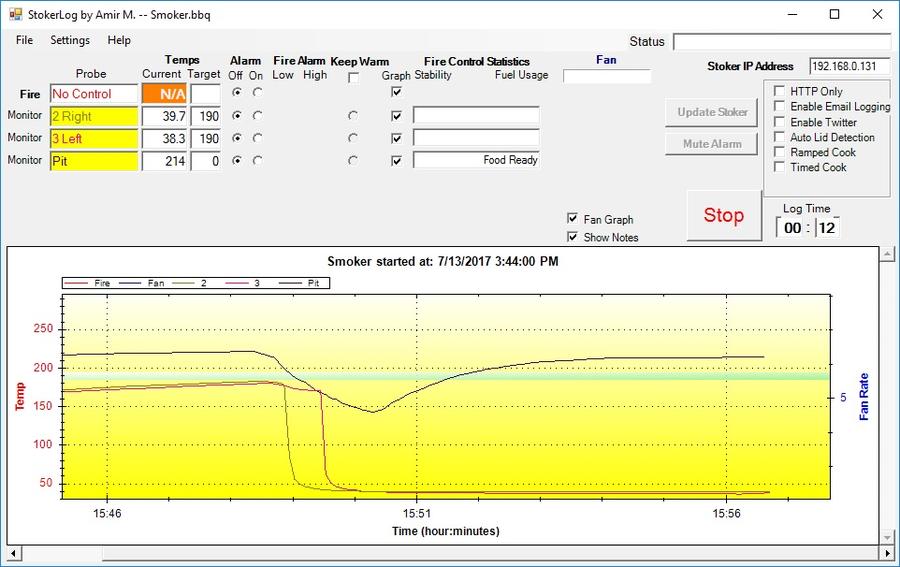Select Alarm On radio for Pit probe
900x567 pixels.
coord(257,160)
